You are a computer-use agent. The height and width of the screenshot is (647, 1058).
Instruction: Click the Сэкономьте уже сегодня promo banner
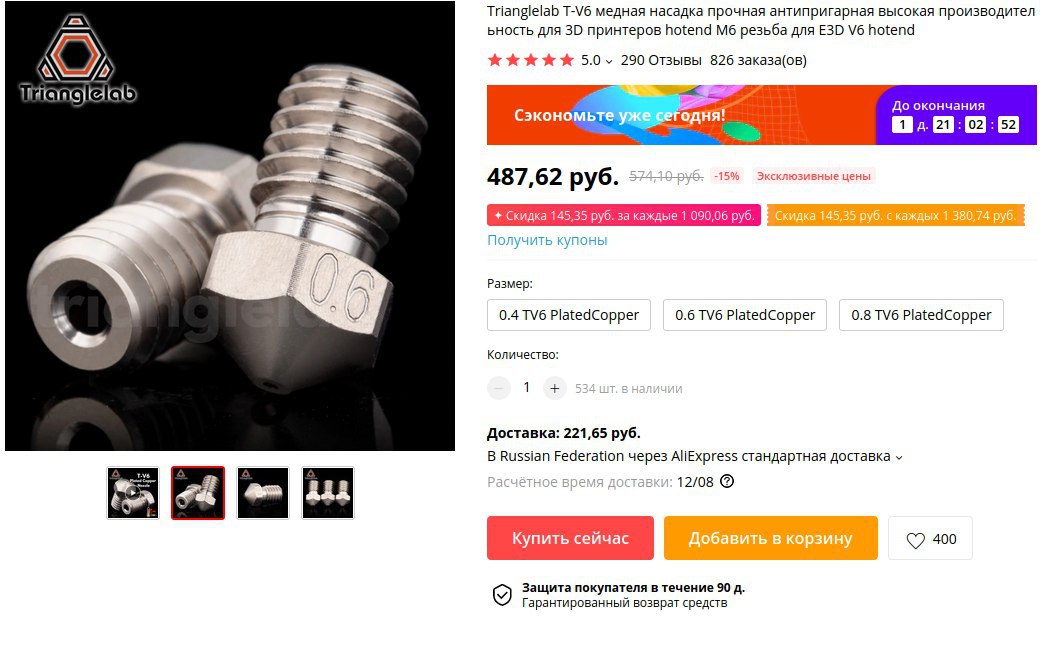click(681, 115)
